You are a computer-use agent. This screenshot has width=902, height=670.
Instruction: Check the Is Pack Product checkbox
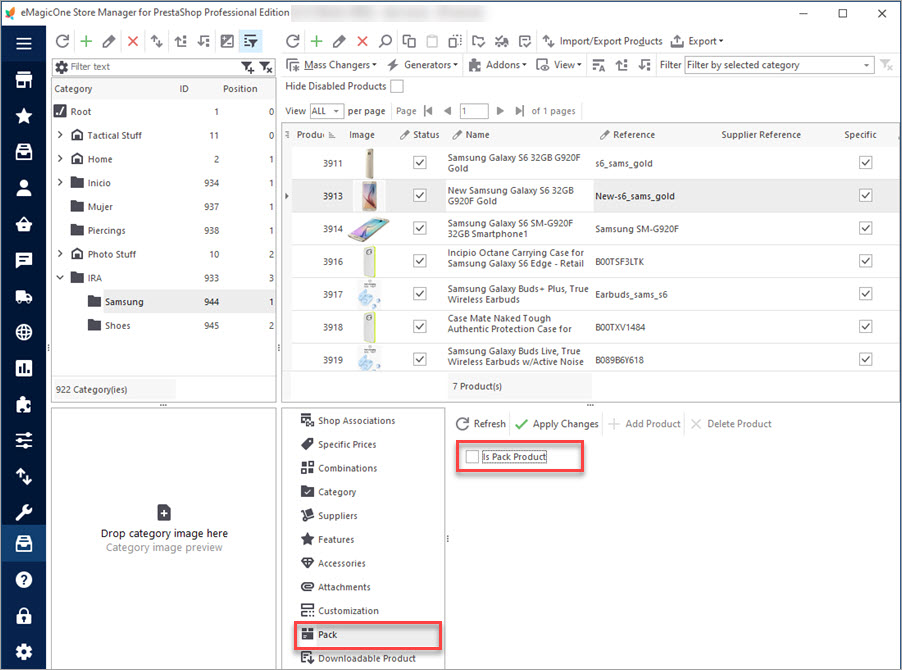tap(472, 457)
